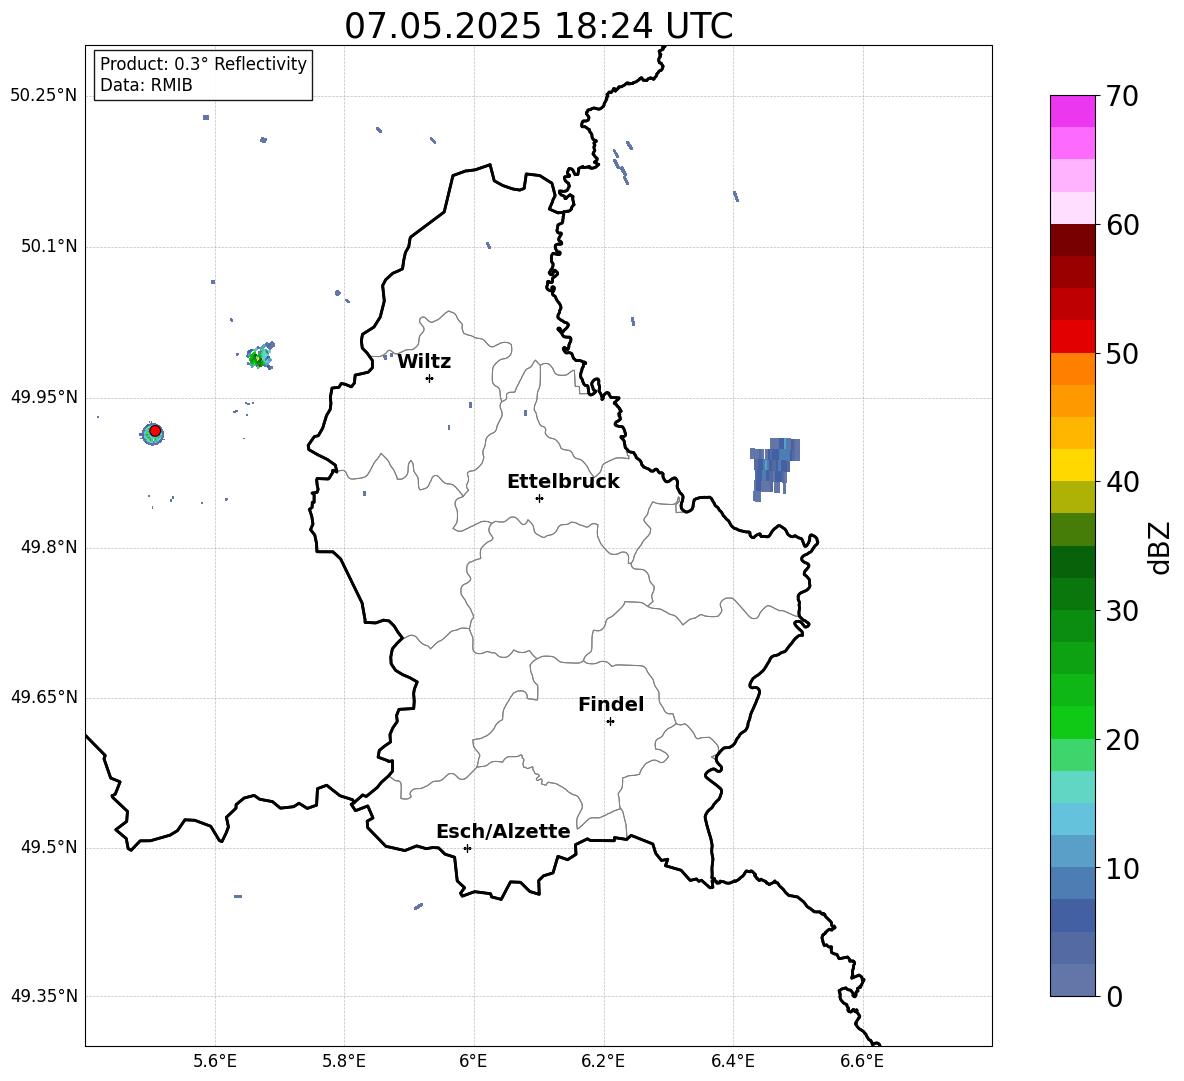Click the Data: RMIB label
1184x1081 pixels.
[x=146, y=85]
